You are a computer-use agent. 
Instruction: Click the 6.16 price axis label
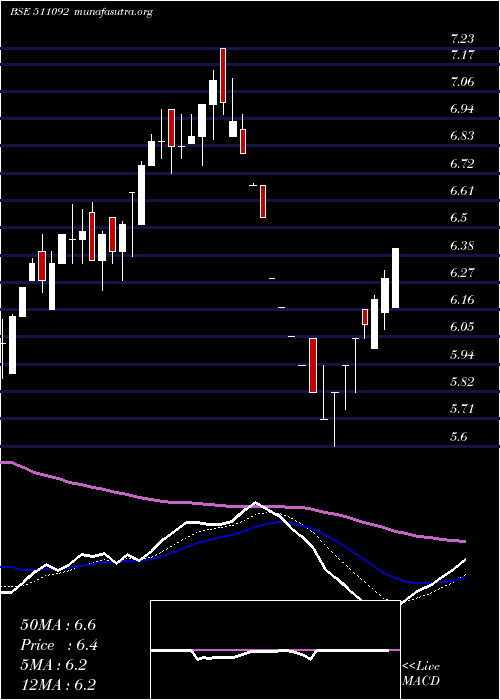pos(462,300)
